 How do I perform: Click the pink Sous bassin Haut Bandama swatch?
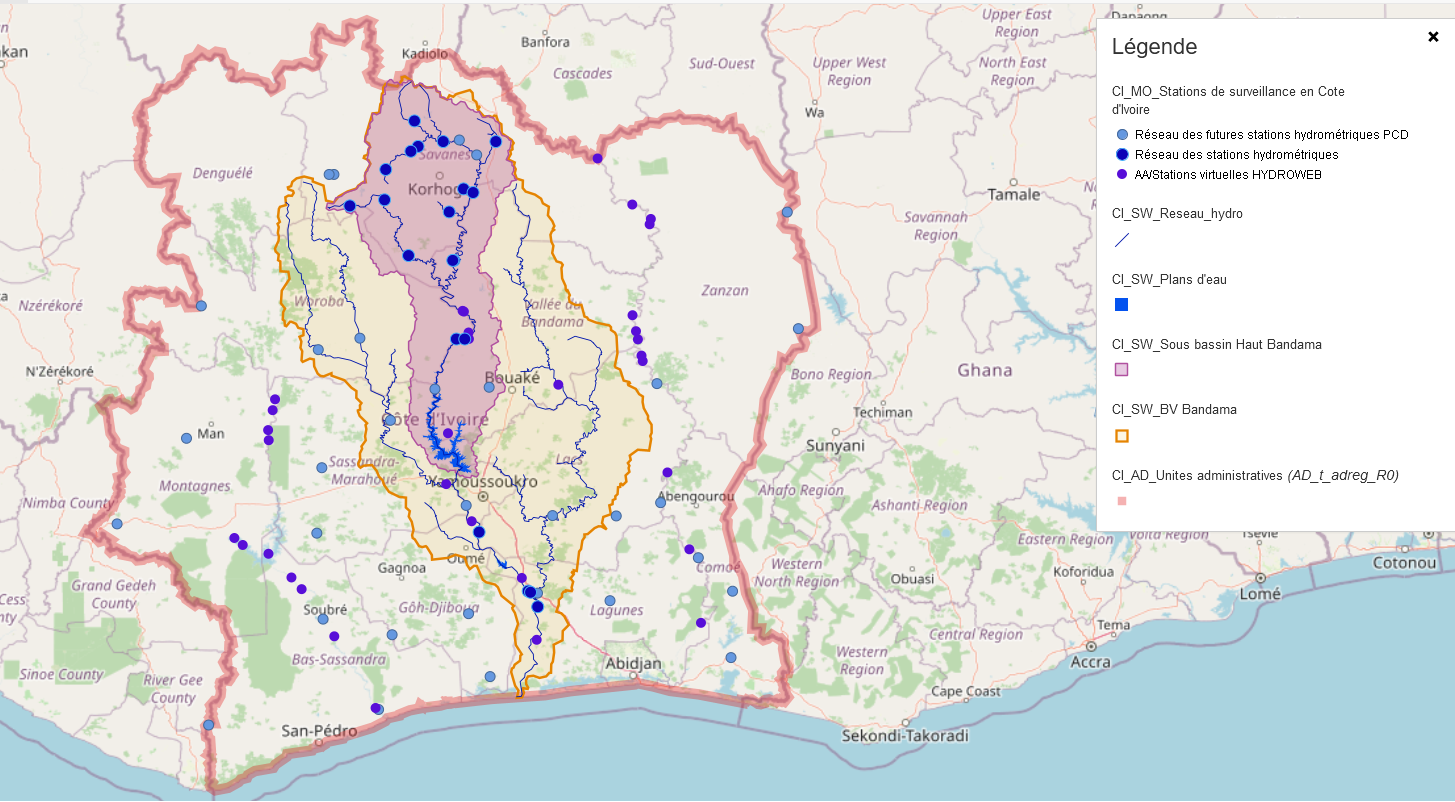click(x=1122, y=370)
